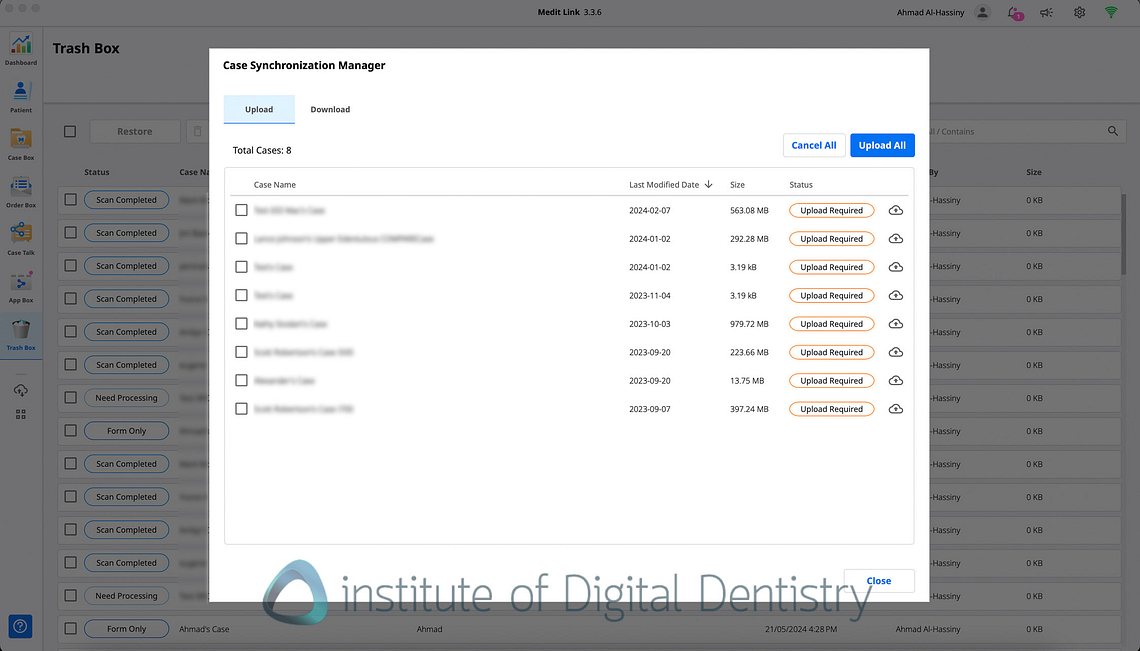Check the box for 2024-02-07 case
1140x651 pixels.
point(241,210)
